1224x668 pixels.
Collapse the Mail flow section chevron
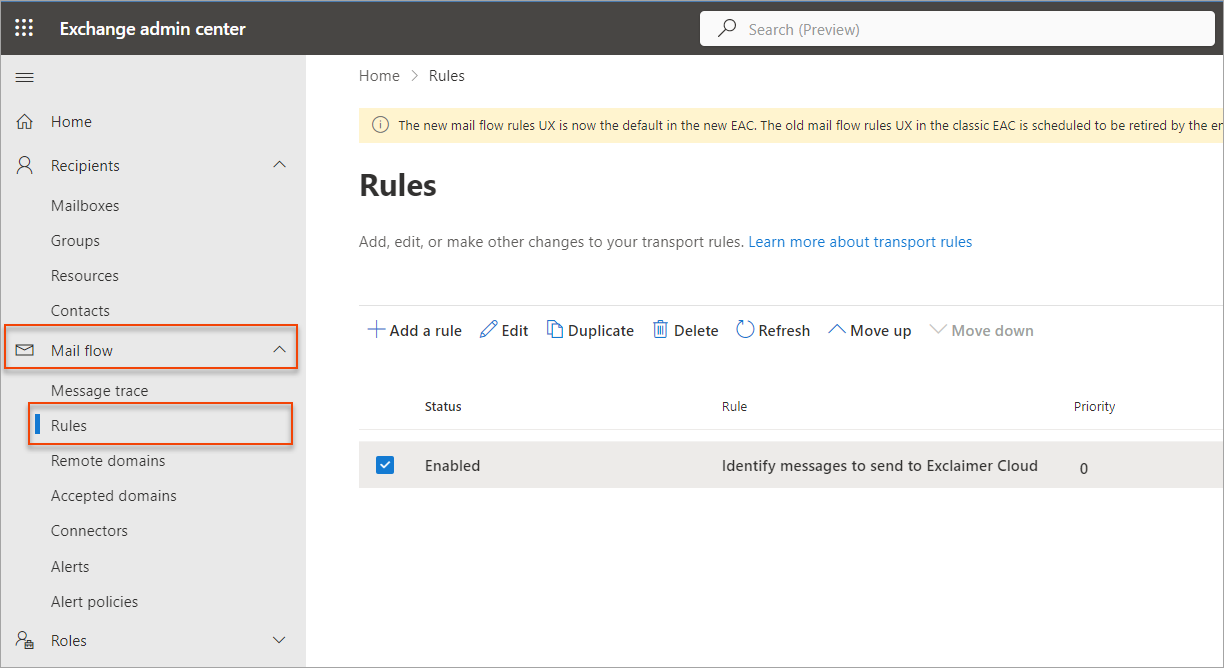tap(280, 350)
